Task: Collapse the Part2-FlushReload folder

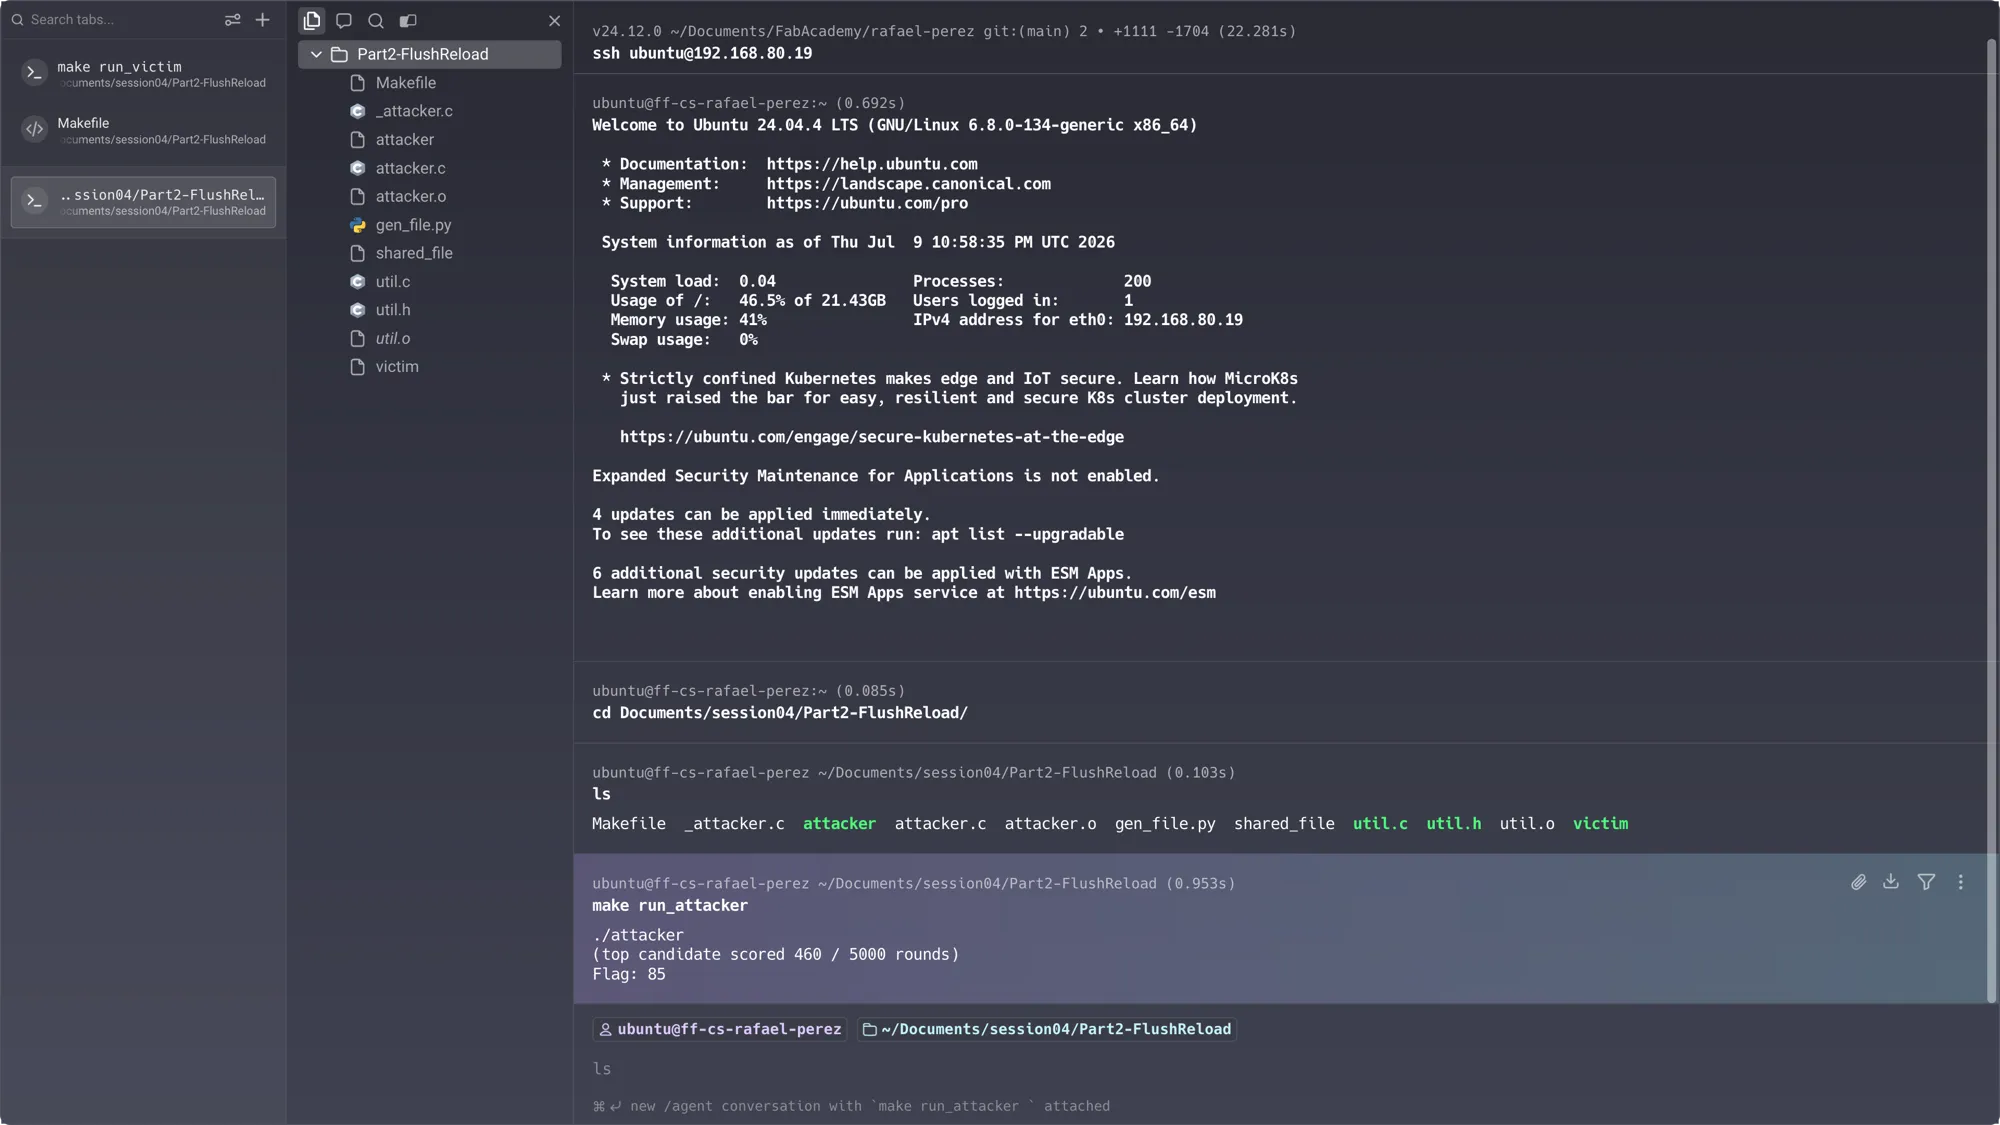Action: (x=316, y=54)
